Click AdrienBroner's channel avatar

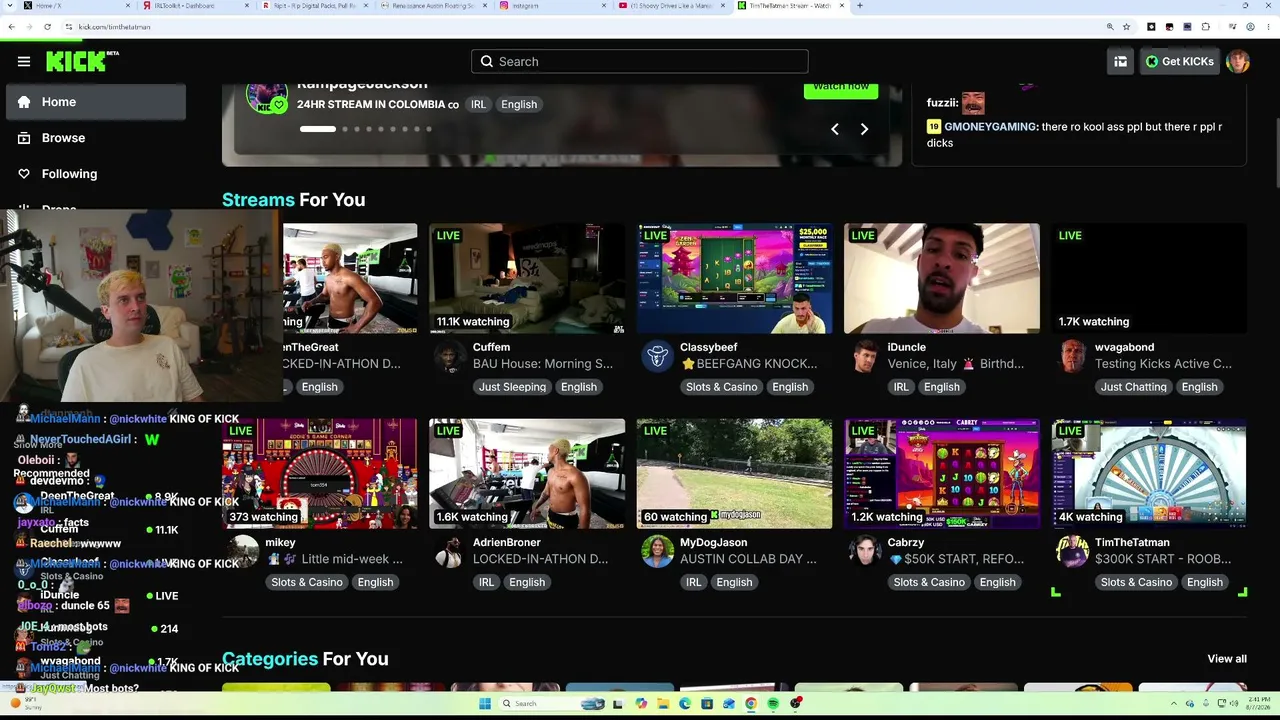coord(449,551)
